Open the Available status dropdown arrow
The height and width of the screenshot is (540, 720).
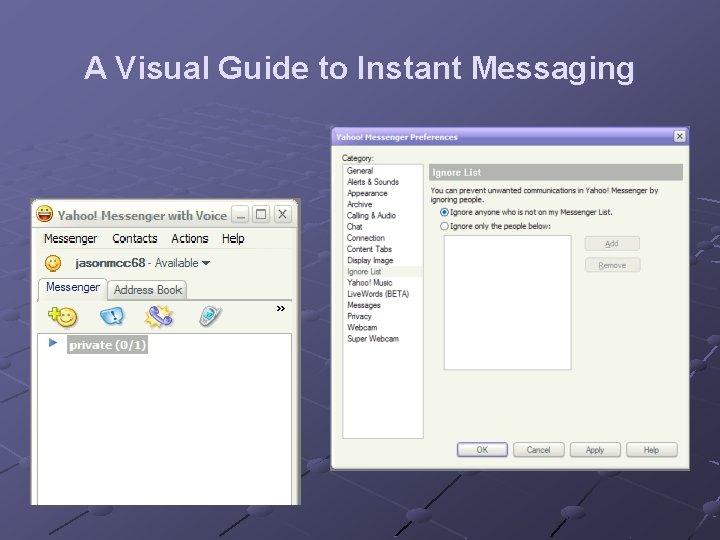[206, 263]
